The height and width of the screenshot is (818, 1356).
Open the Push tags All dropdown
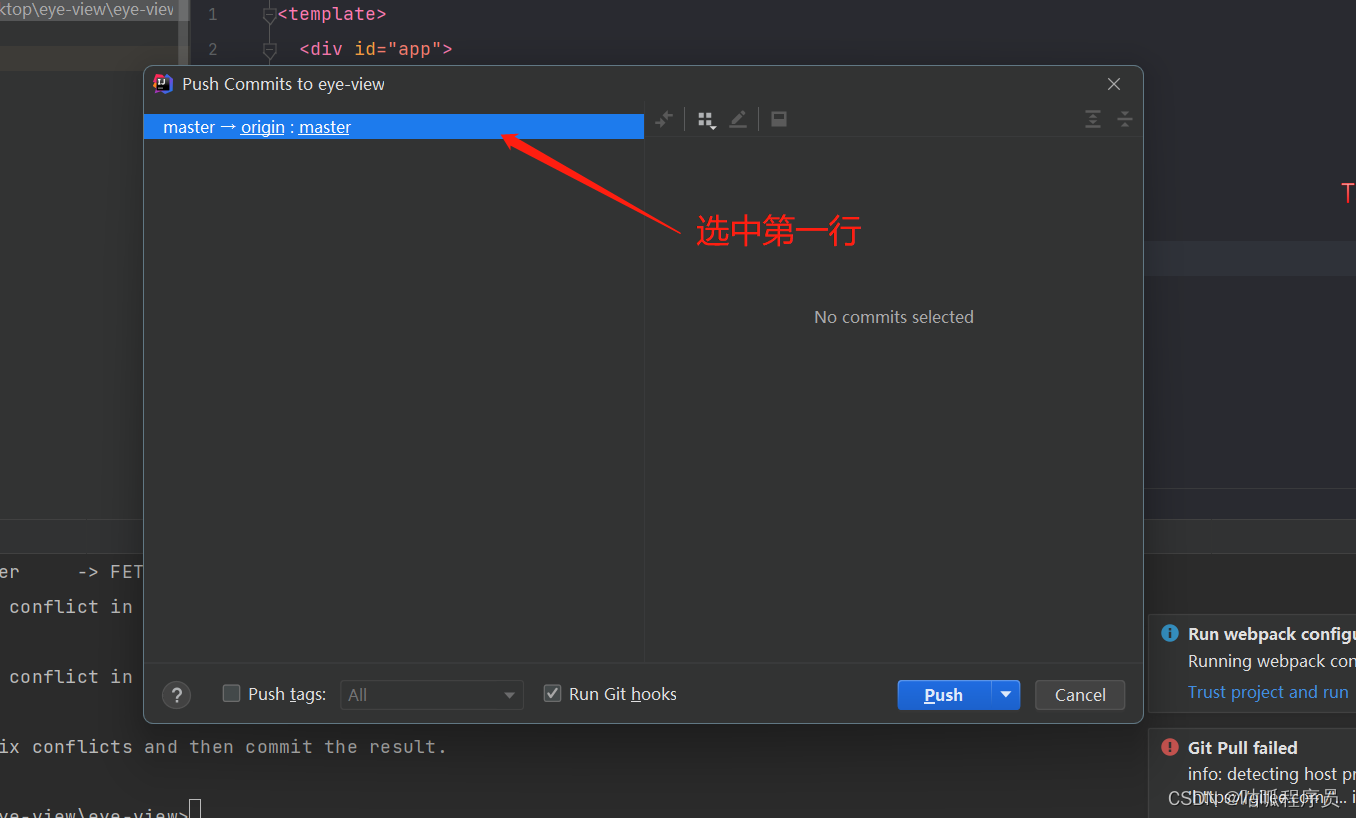(x=432, y=695)
